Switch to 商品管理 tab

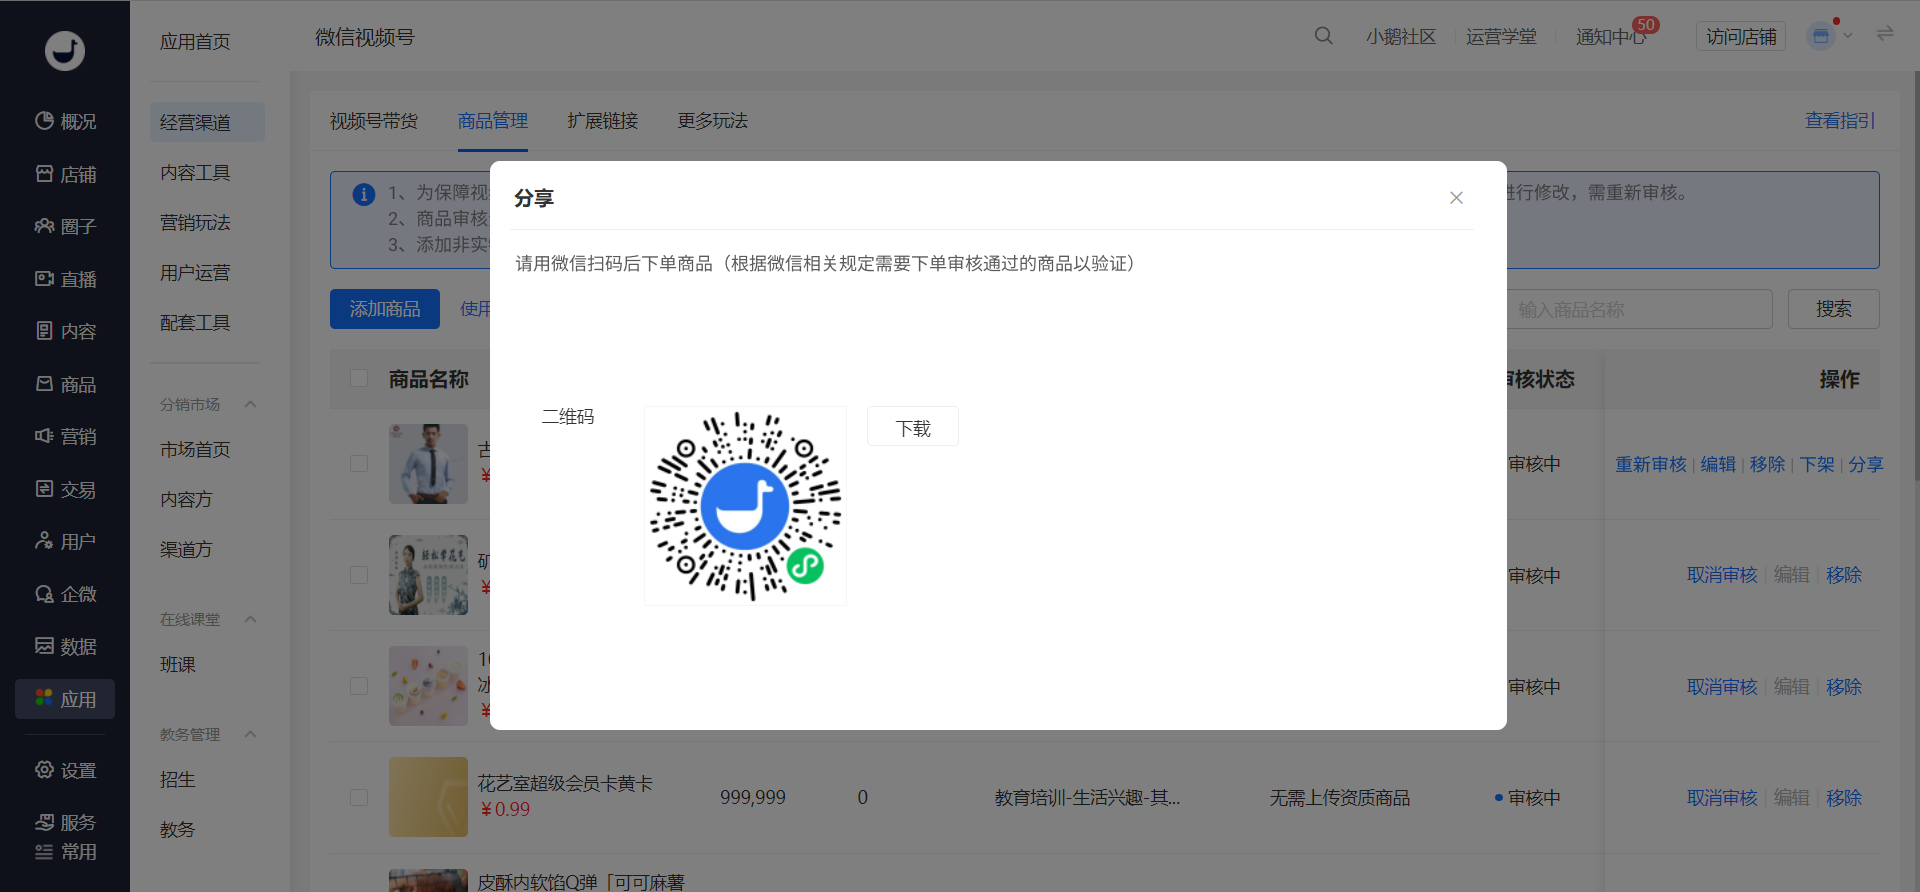(x=493, y=121)
